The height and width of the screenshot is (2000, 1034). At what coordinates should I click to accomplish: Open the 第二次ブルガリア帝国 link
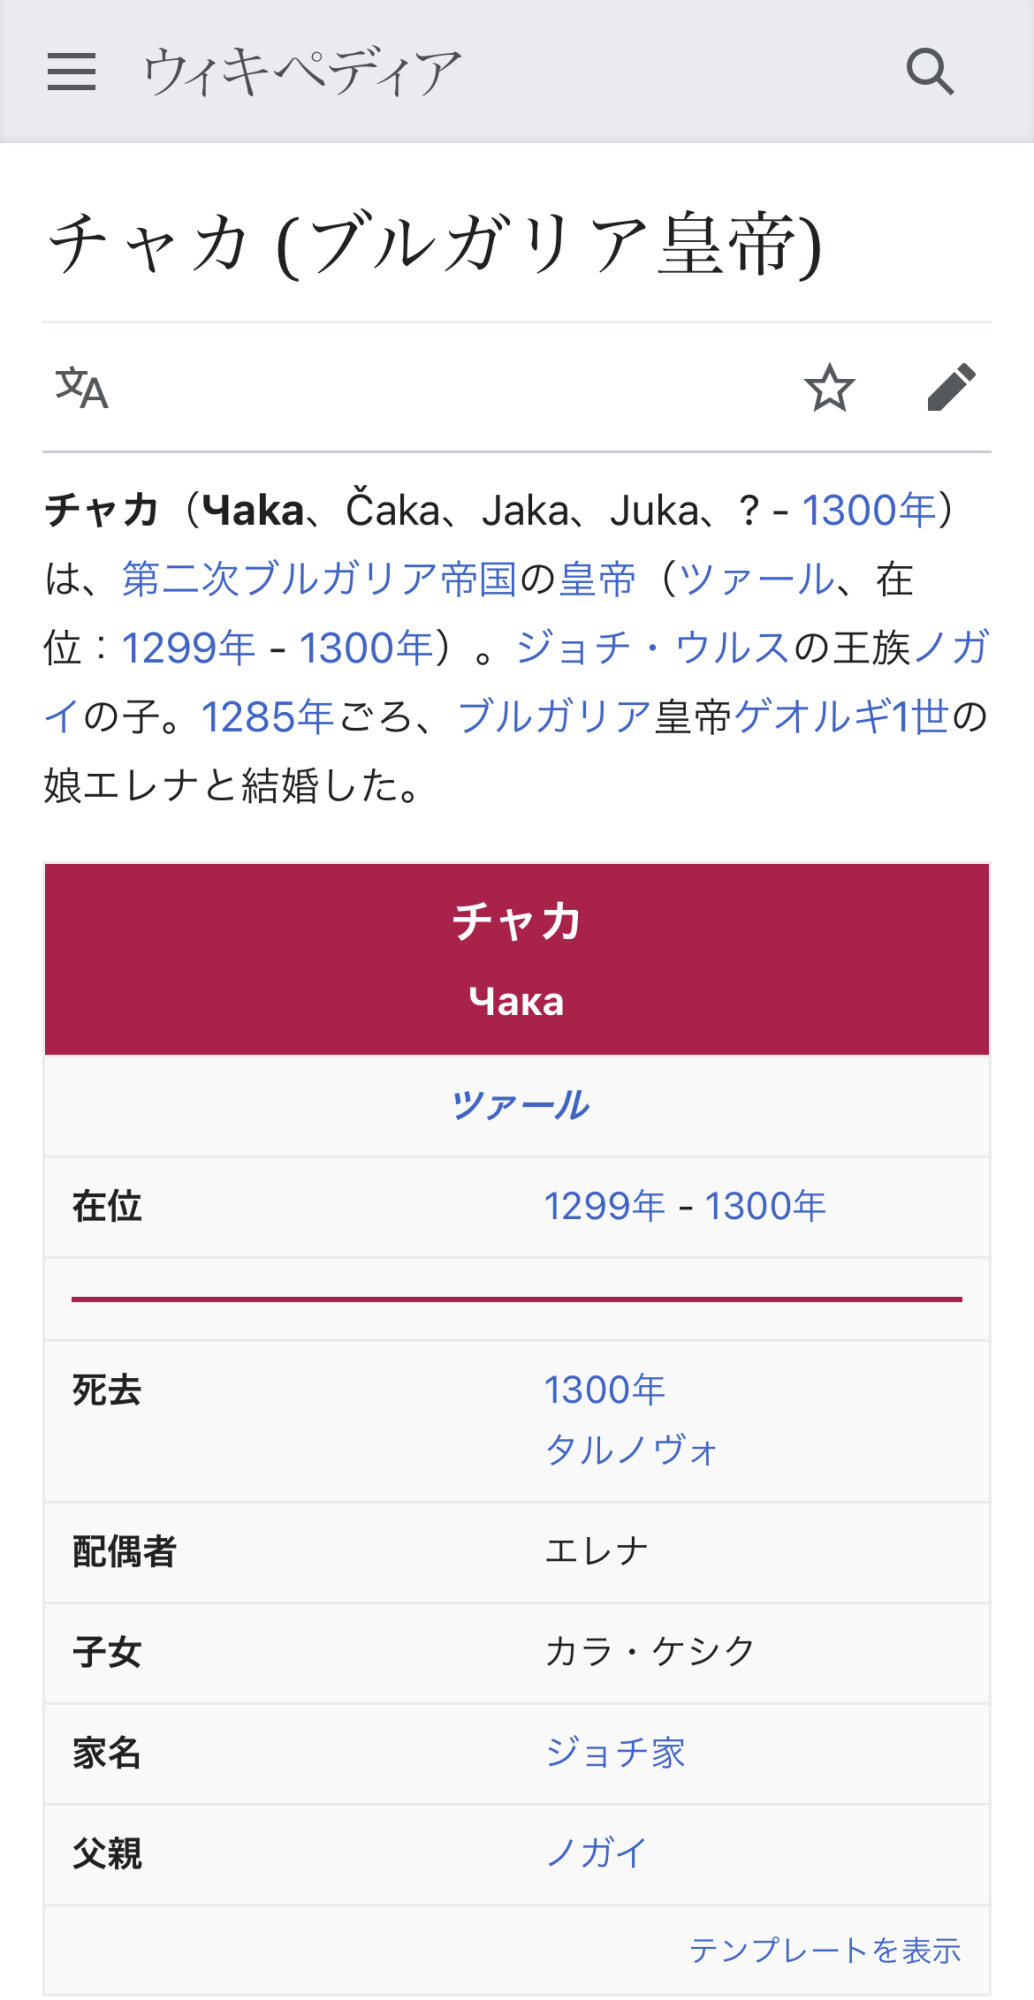click(x=319, y=579)
